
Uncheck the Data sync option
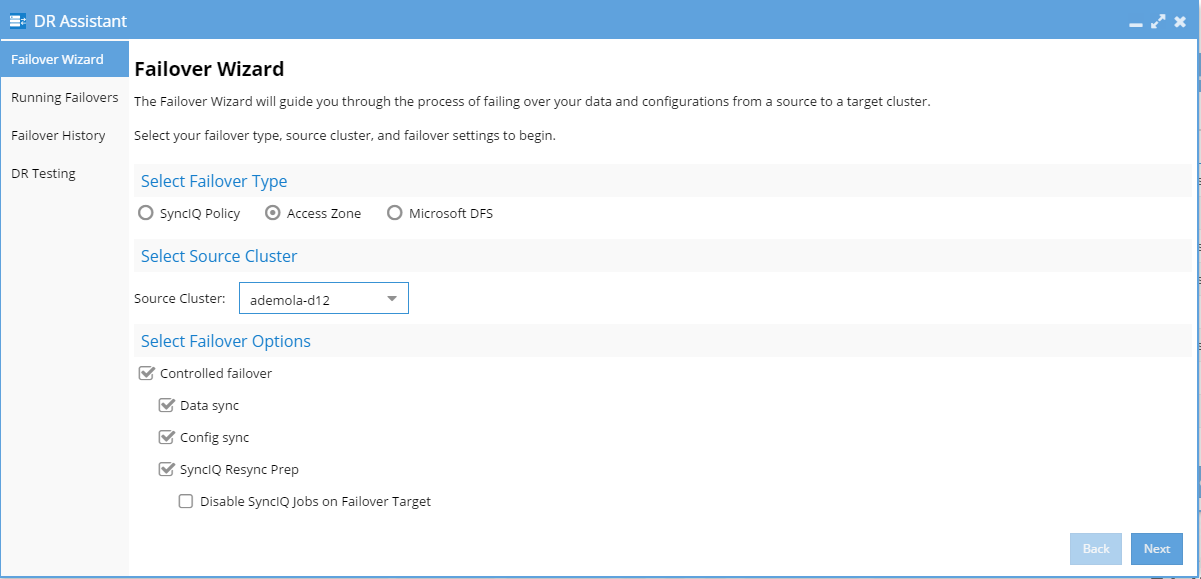point(166,405)
